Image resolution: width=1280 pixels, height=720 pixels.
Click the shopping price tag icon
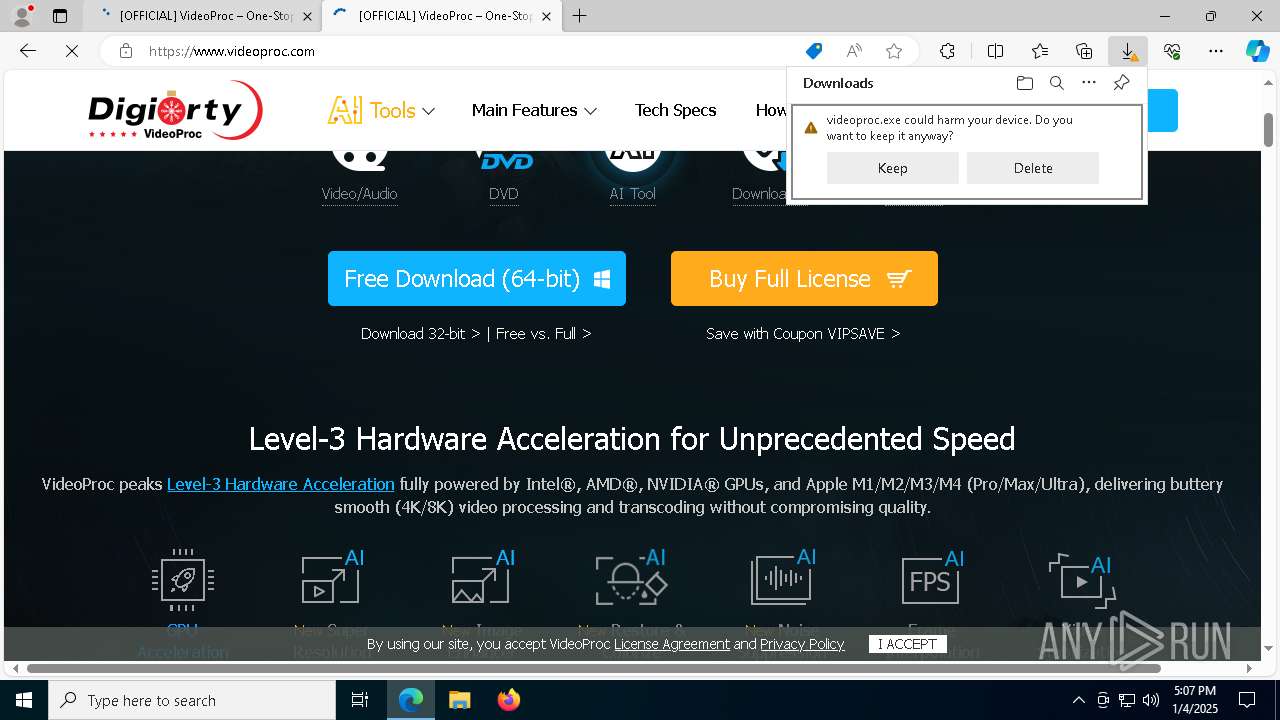point(814,51)
